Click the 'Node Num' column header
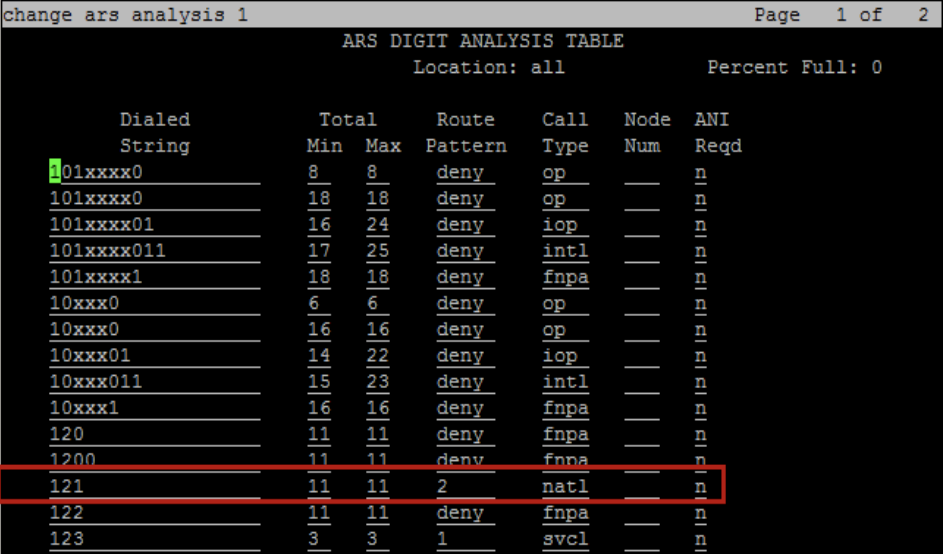Viewport: 944px width, 556px height. point(647,133)
